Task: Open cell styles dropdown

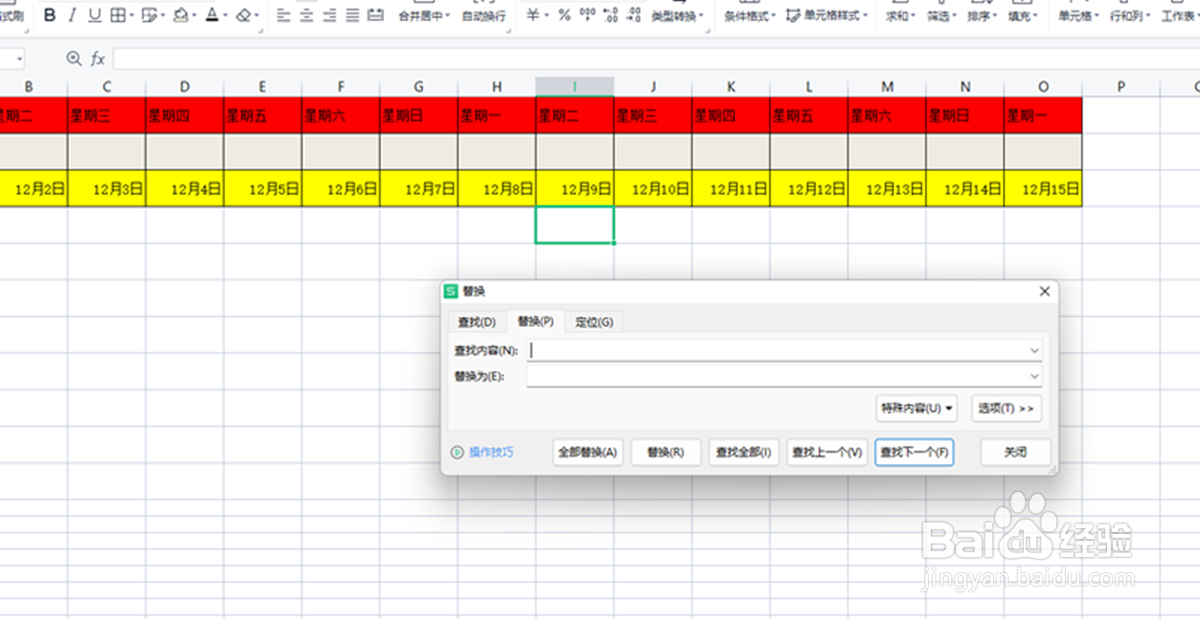Action: tap(827, 16)
